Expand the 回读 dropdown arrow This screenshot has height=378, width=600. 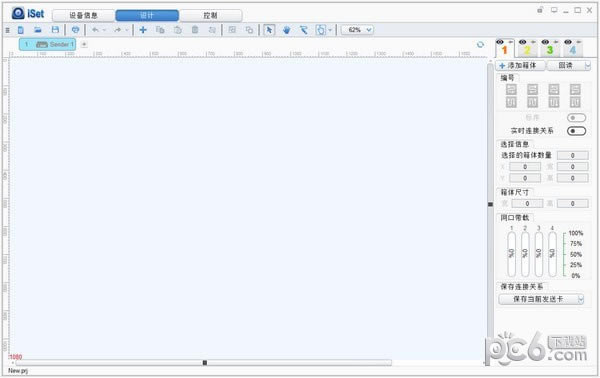point(588,66)
